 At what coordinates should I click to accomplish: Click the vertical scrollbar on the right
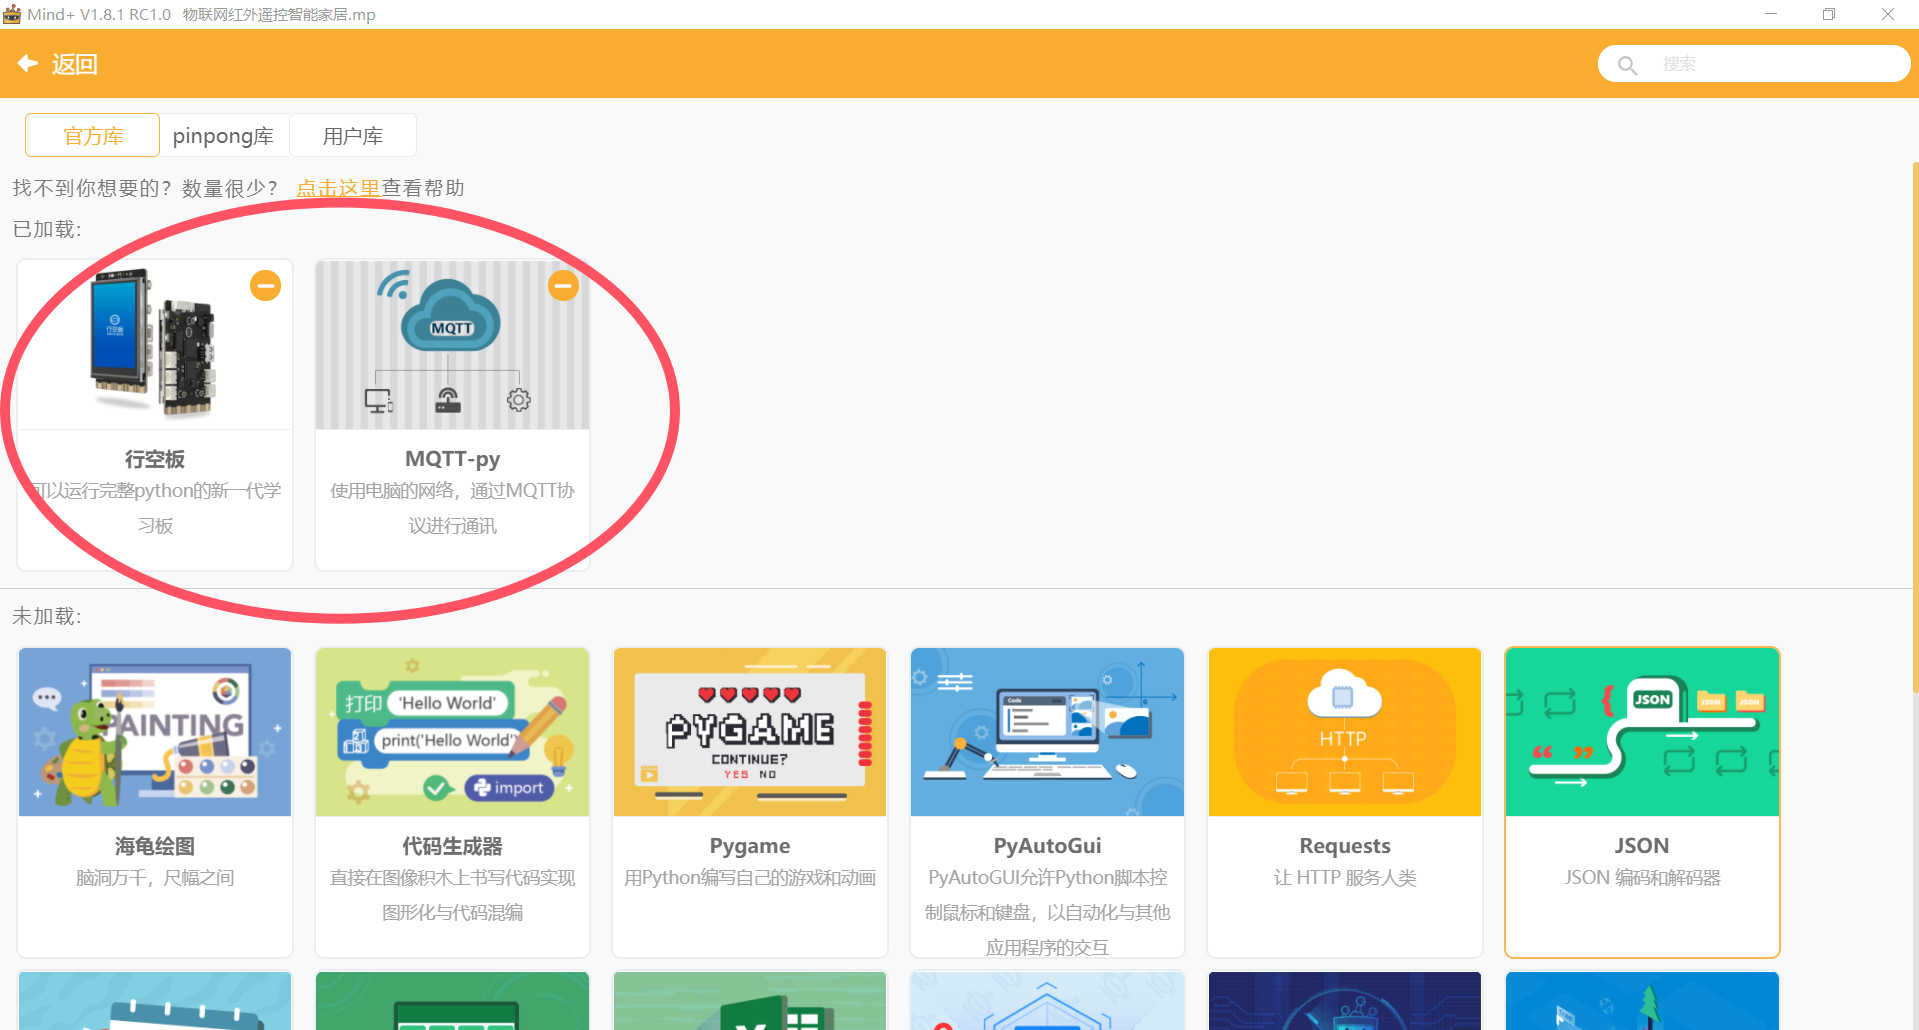point(1914,425)
